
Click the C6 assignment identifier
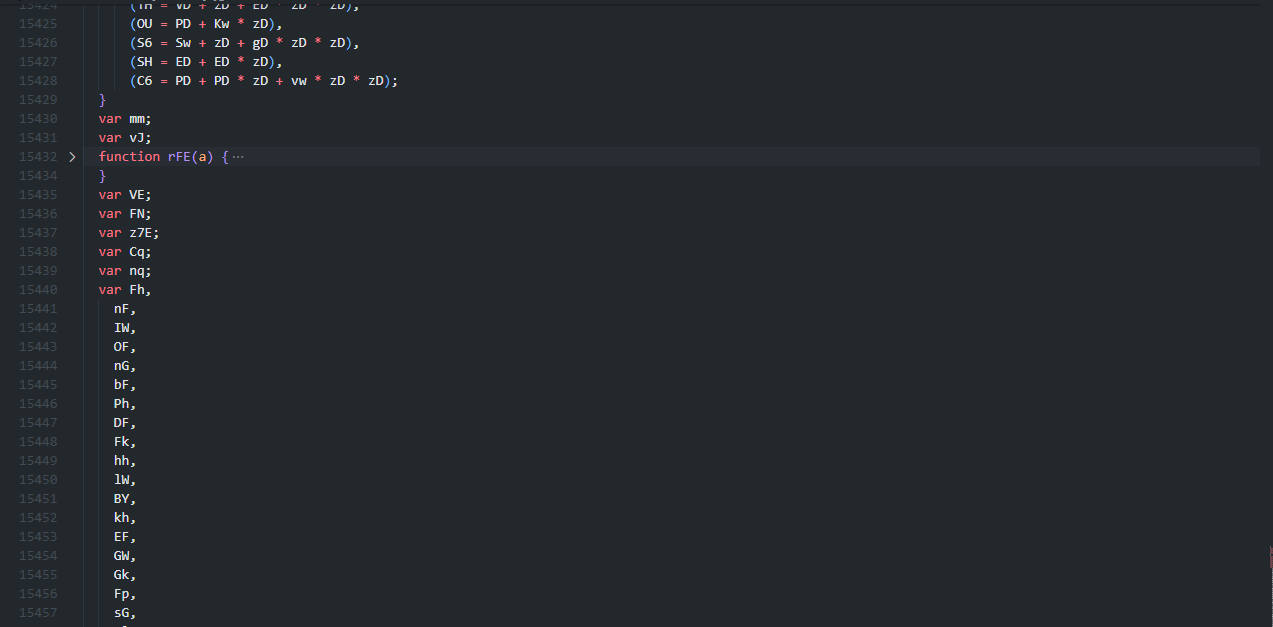tap(144, 81)
